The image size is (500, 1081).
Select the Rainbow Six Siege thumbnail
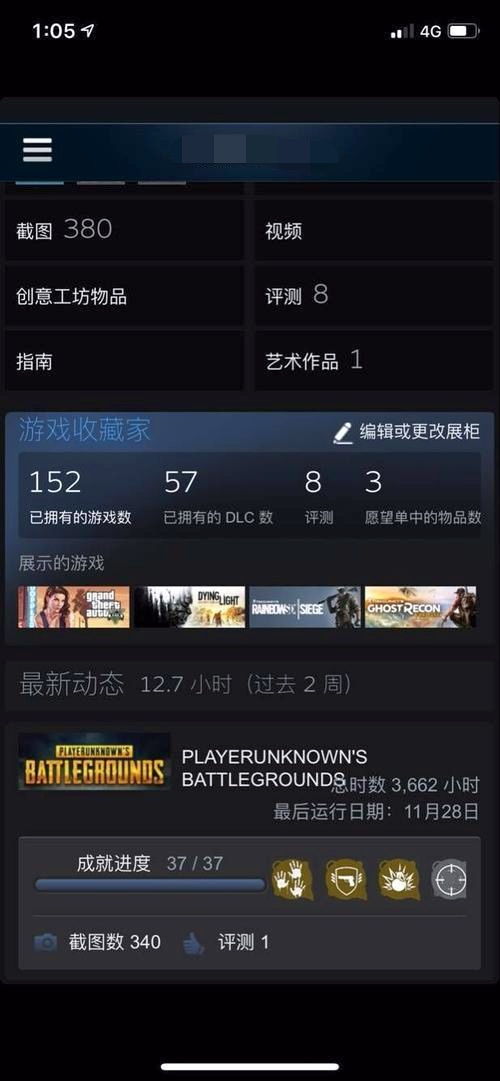point(305,607)
